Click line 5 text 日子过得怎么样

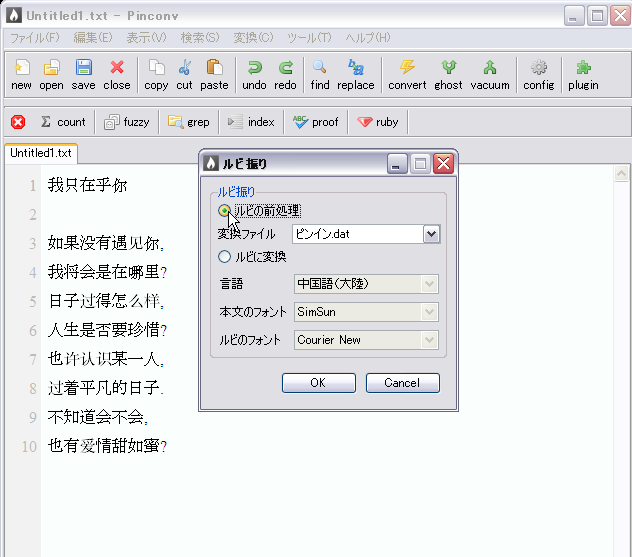coord(106,301)
